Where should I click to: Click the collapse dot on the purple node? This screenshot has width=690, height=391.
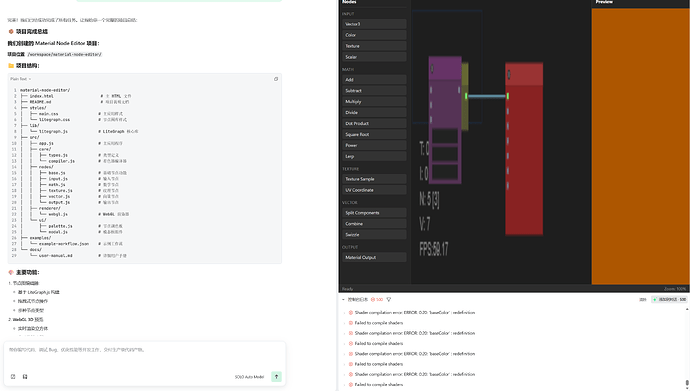(x=432, y=69)
